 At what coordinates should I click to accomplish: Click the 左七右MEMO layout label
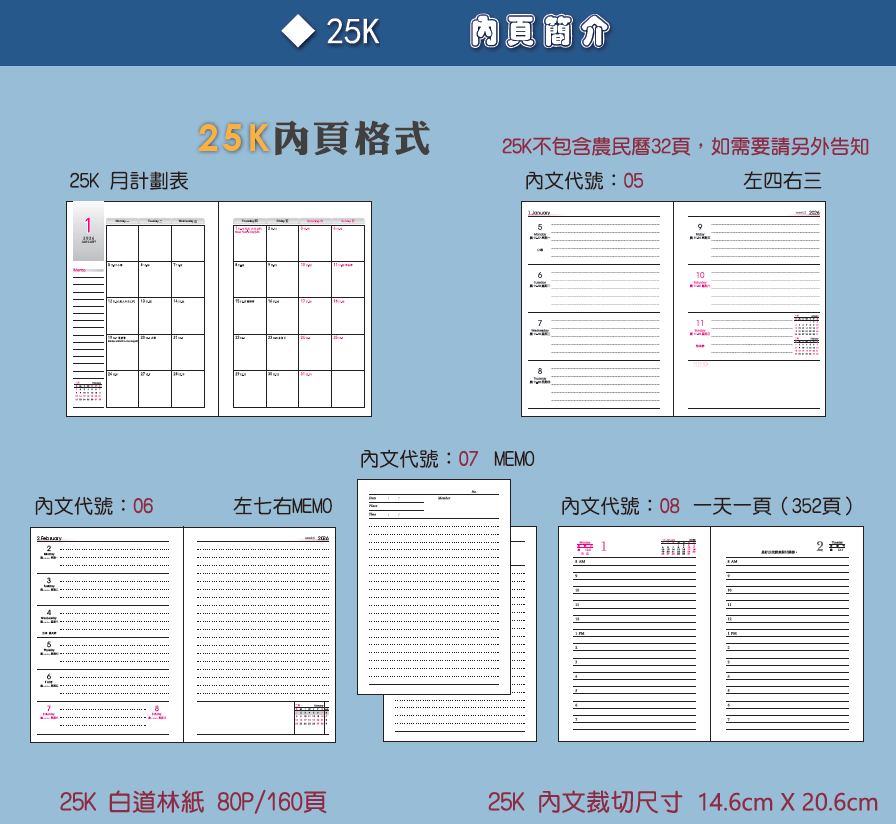click(282, 506)
